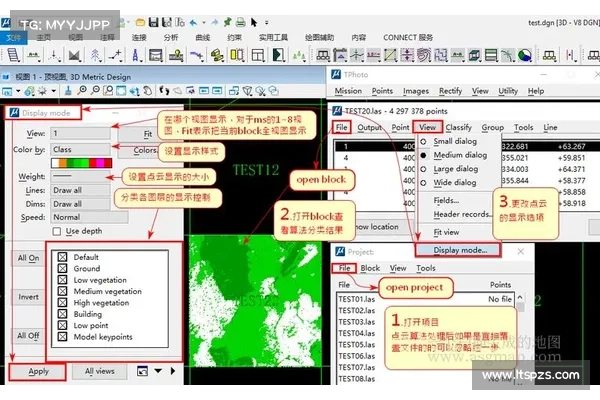Click the Save floppy disk icon
This screenshot has height=400, width=600.
[x=153, y=23]
